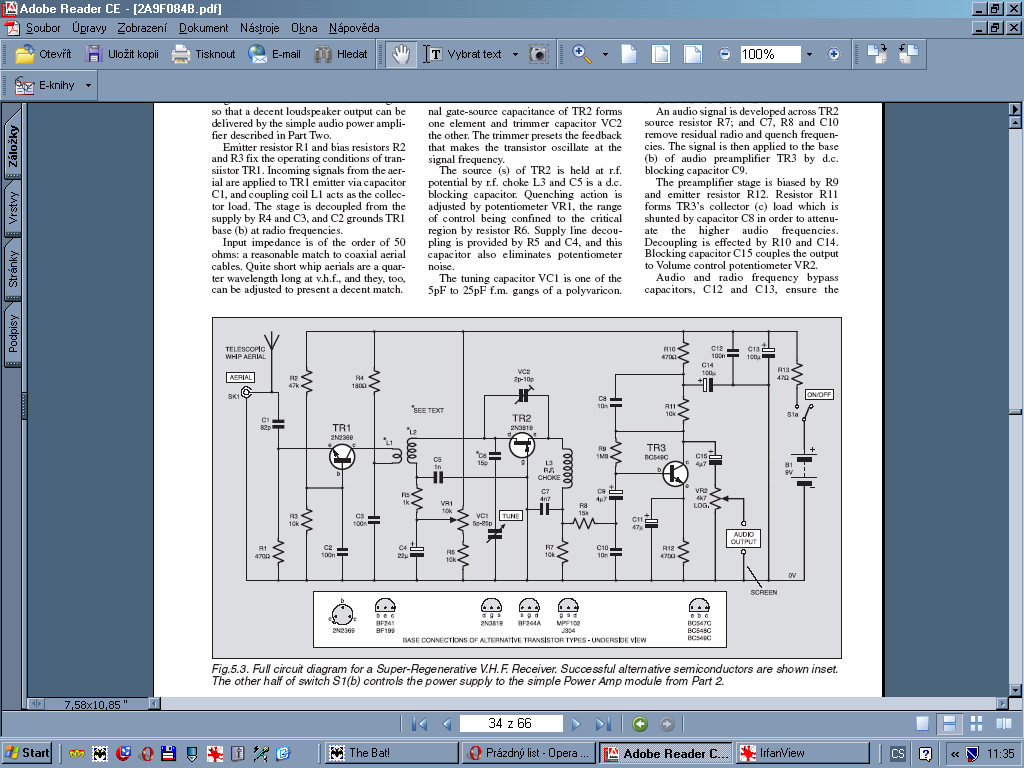Viewport: 1024px width, 768px height.
Task: Open zoom percentage dropdown arrow
Action: [809, 54]
